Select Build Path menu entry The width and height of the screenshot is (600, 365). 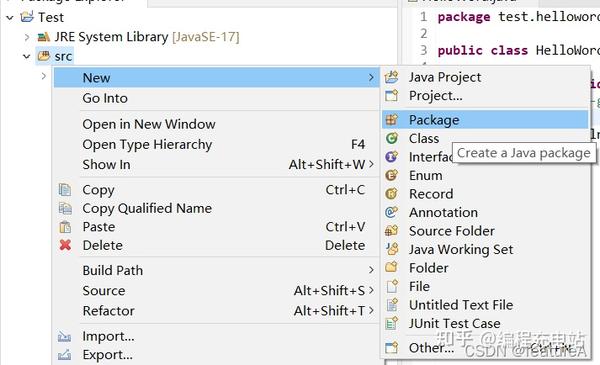[216, 270]
